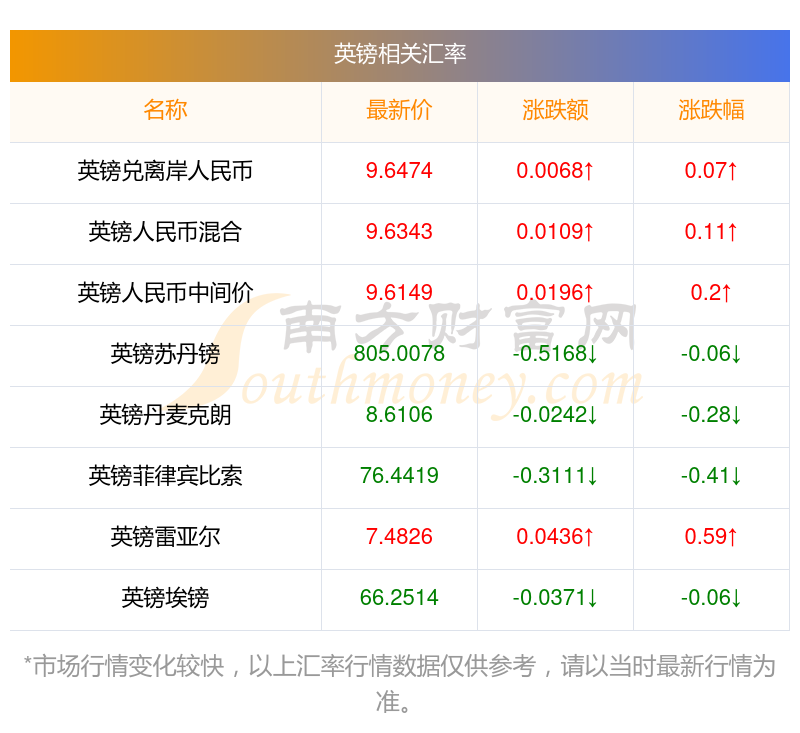This screenshot has width=800, height=733.
Task: Select the 英镑菲律宾比索 row name
Action: point(165,476)
